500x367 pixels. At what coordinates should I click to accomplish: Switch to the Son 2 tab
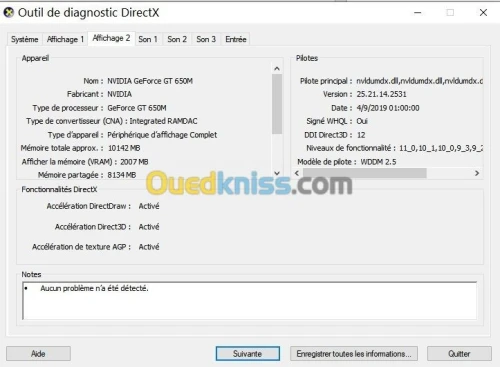pyautogui.click(x=177, y=39)
